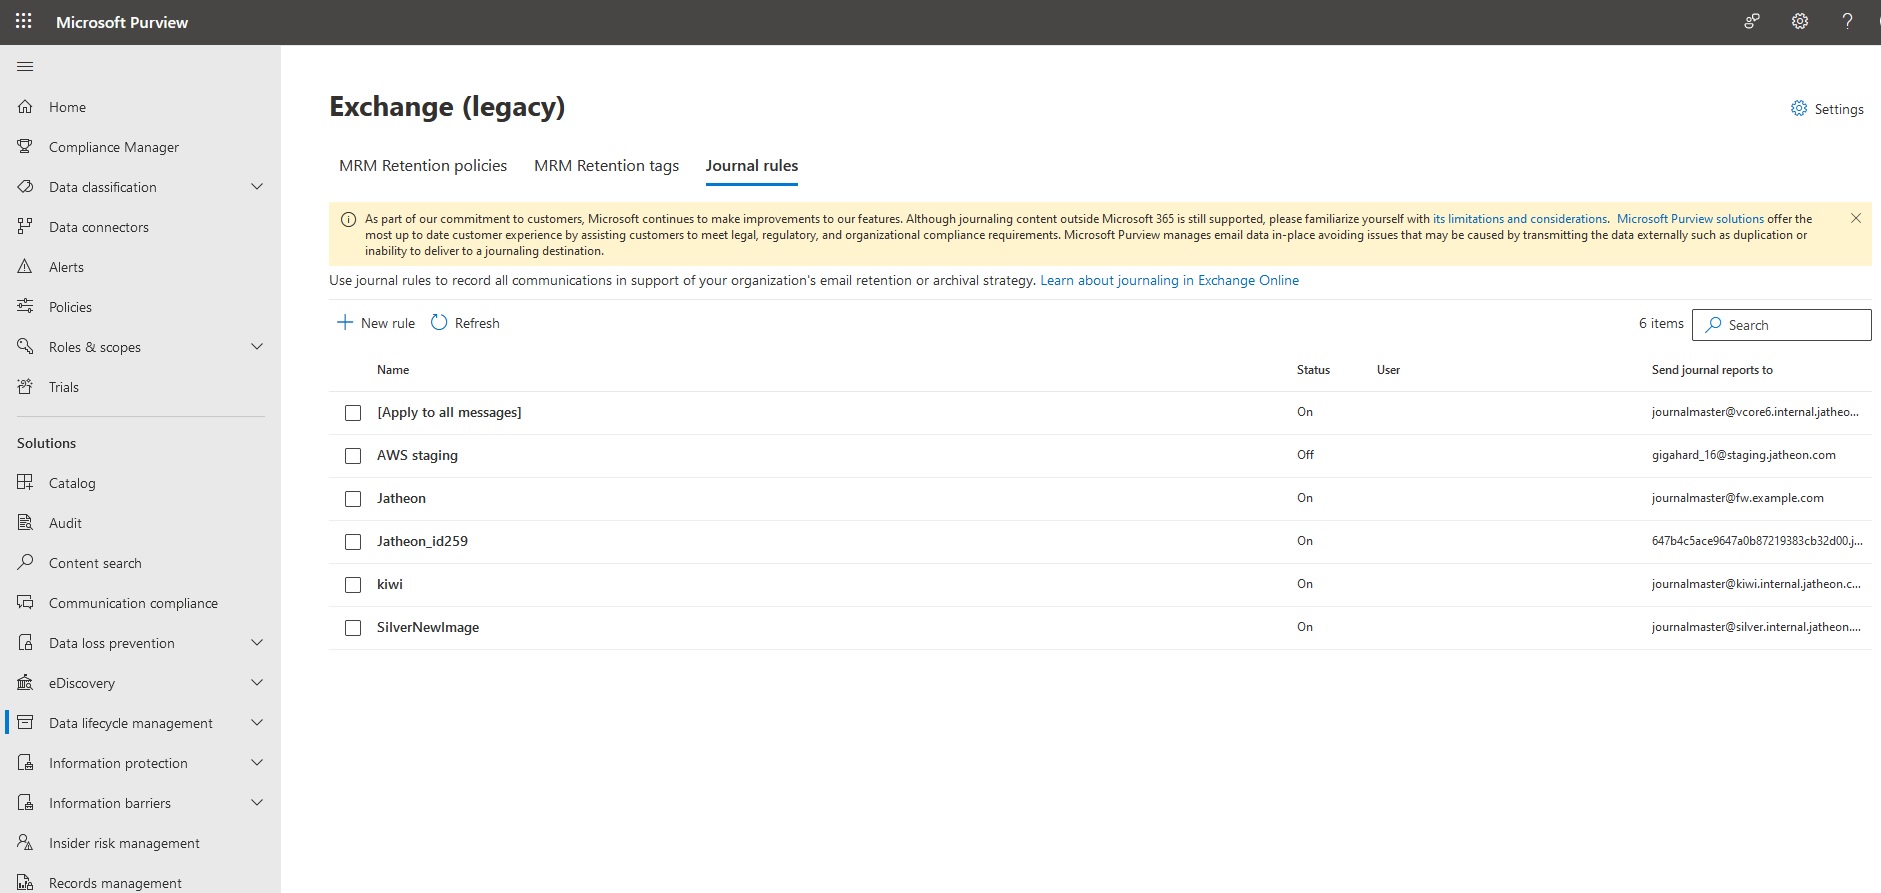1881x893 pixels.
Task: Check the SilverNewImage rule checkbox
Action: click(353, 628)
